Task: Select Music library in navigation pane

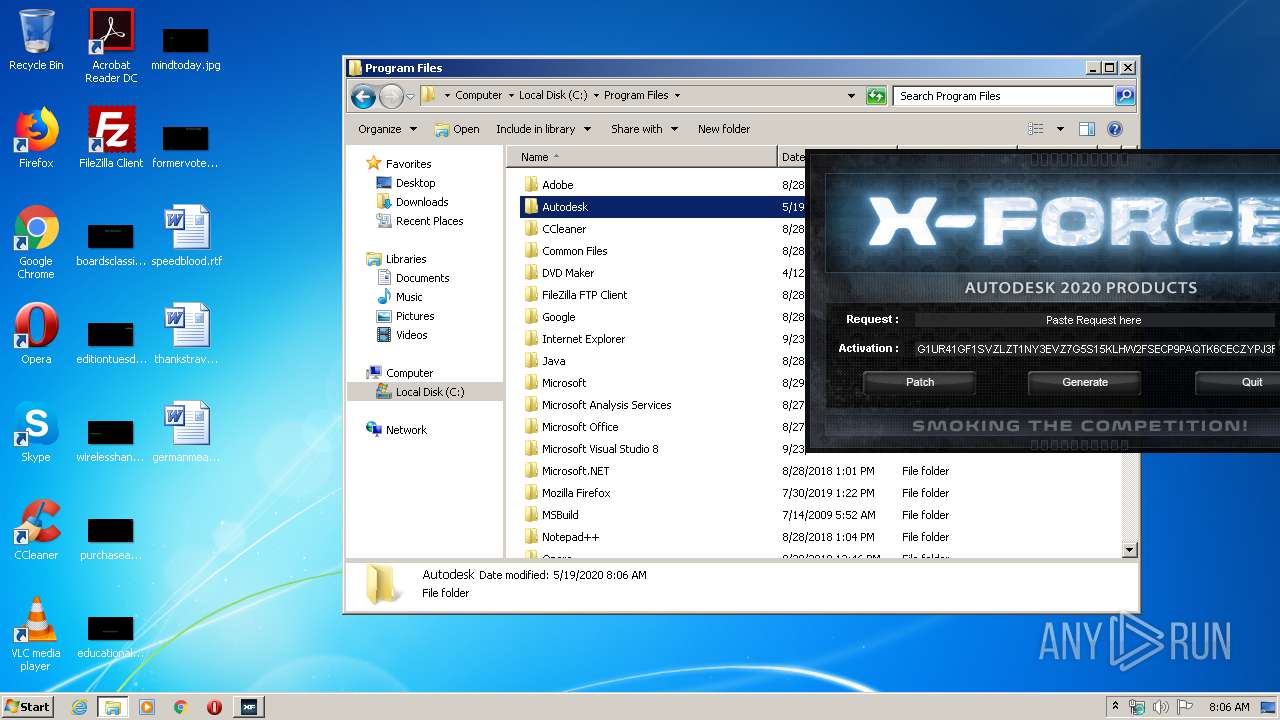Action: coord(408,297)
